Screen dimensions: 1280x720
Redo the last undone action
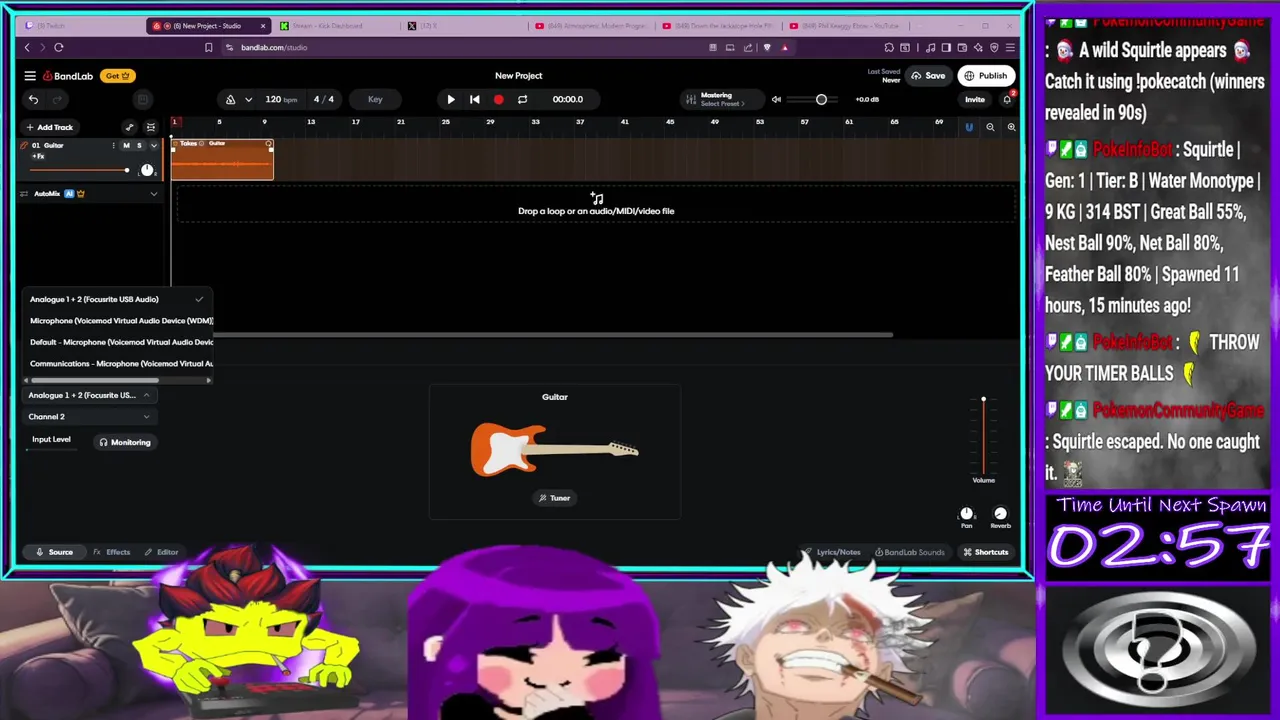coord(57,99)
